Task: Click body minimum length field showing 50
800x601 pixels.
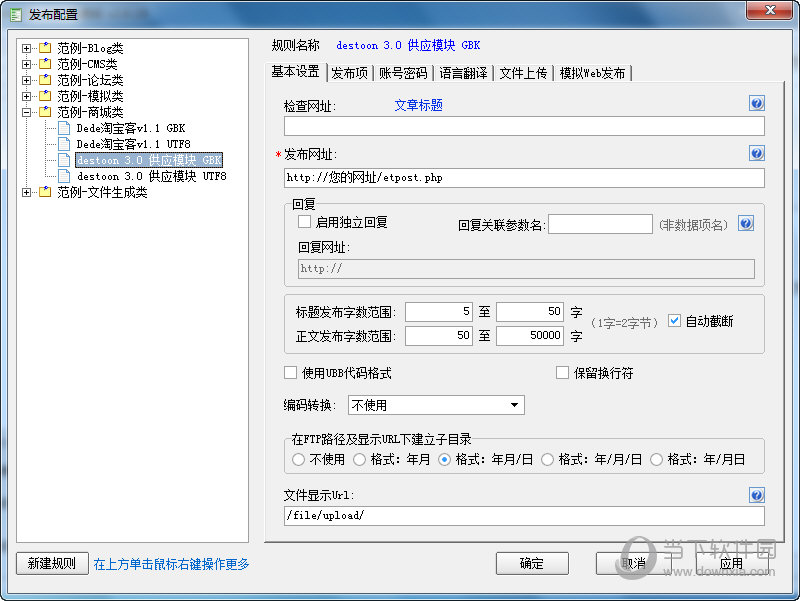Action: [x=439, y=336]
